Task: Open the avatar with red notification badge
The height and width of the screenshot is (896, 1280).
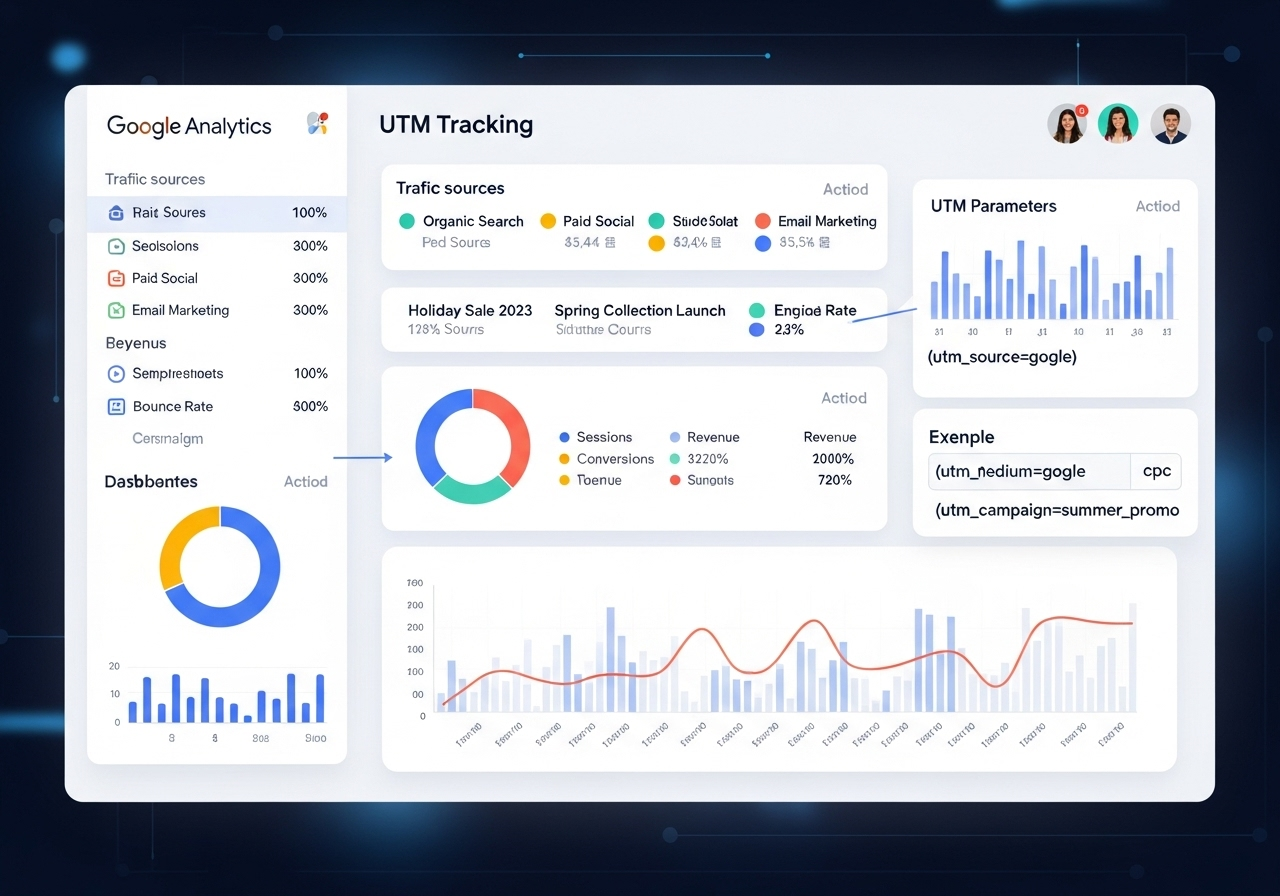Action: tap(1067, 123)
